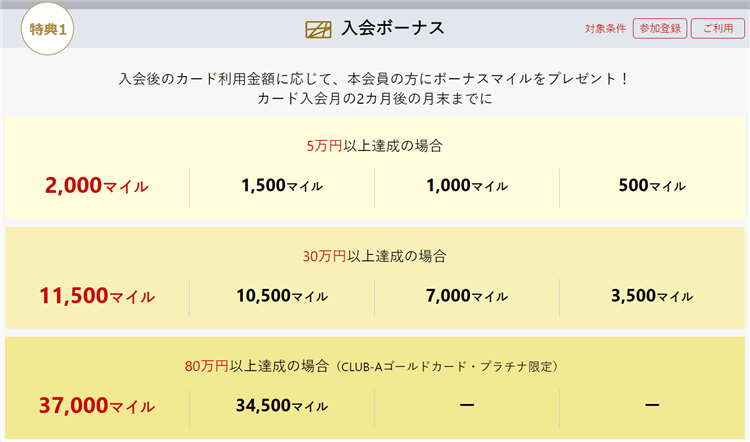This screenshot has height=442, width=750.
Task: Click the 10,500マイル value
Action: tap(282, 296)
